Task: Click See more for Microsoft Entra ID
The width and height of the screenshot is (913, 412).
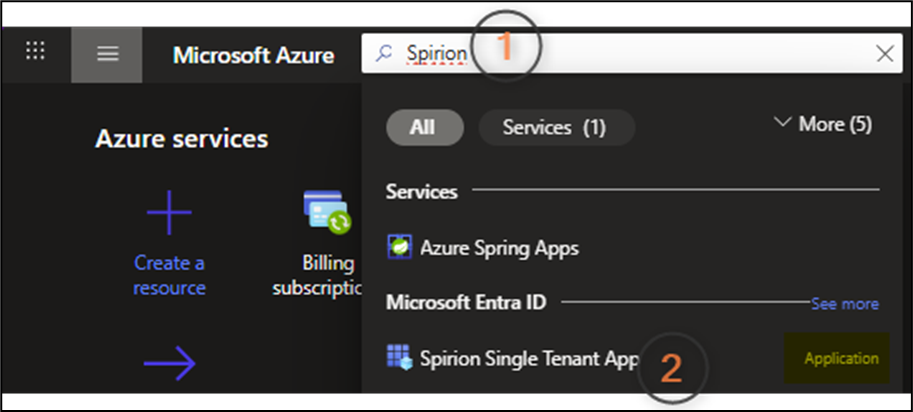Action: pyautogui.click(x=845, y=303)
